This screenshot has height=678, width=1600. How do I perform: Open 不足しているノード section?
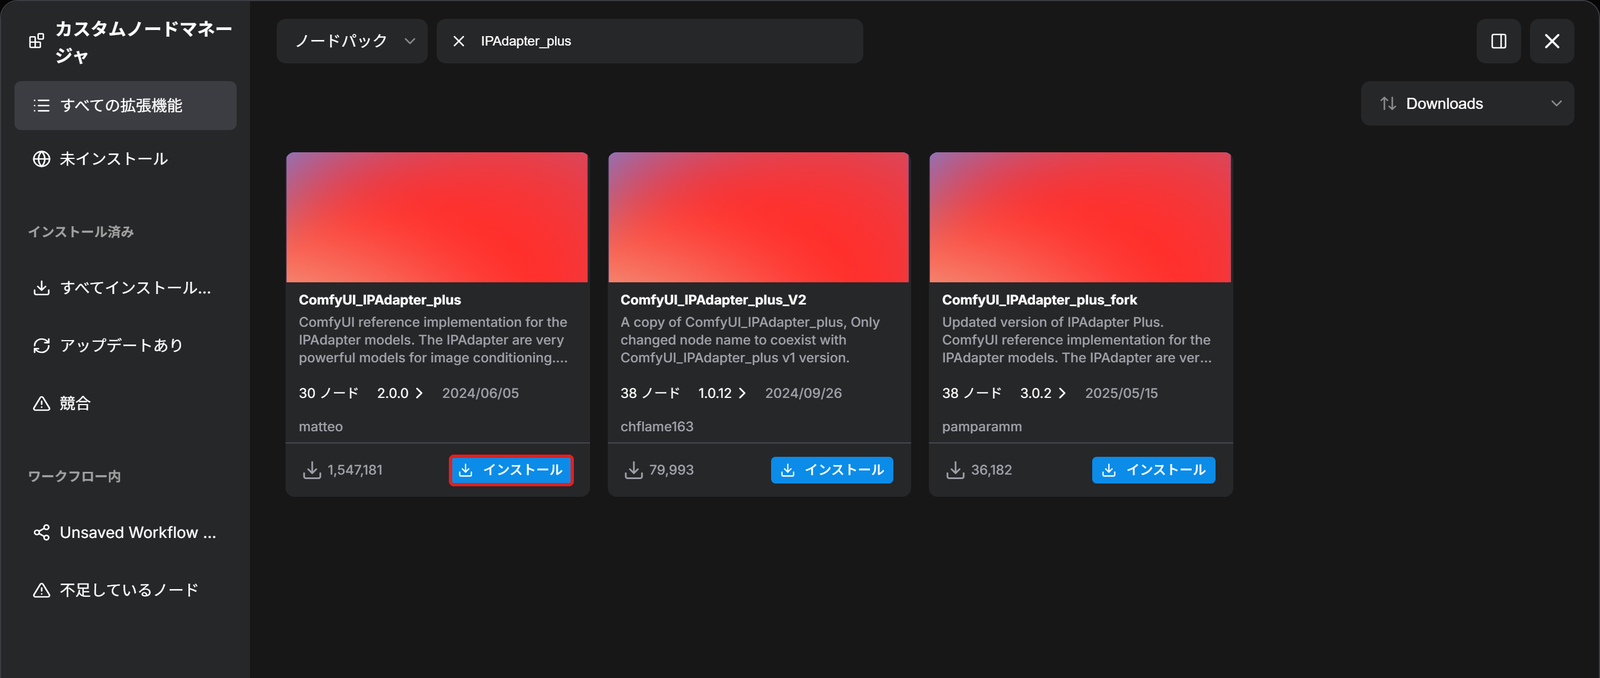click(125, 590)
